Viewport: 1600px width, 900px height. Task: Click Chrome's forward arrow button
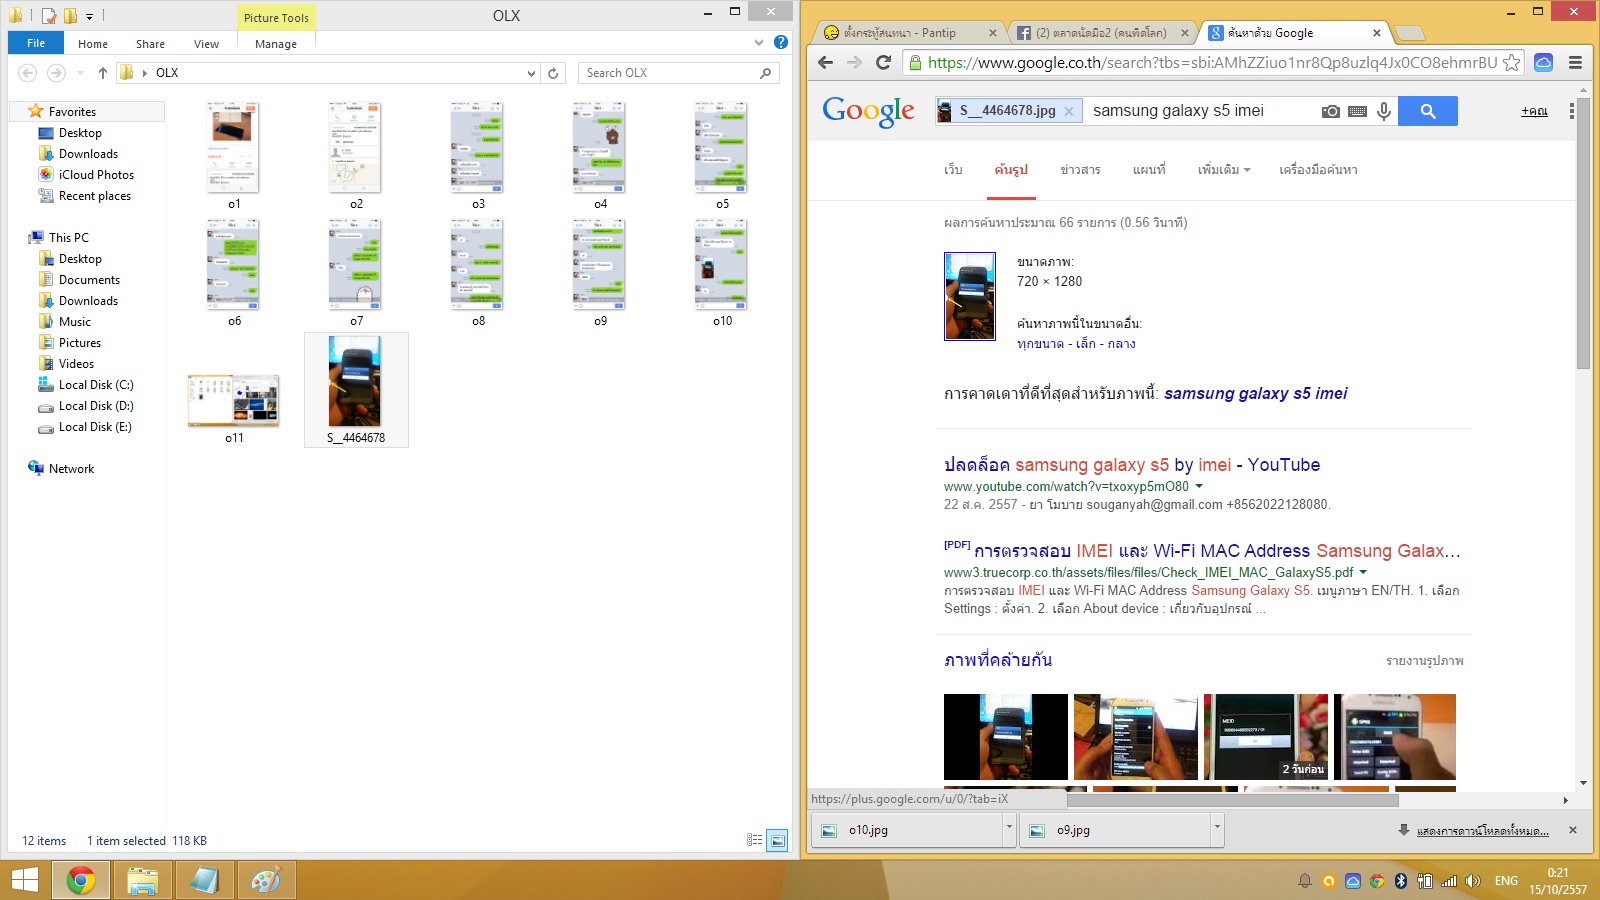pos(854,62)
